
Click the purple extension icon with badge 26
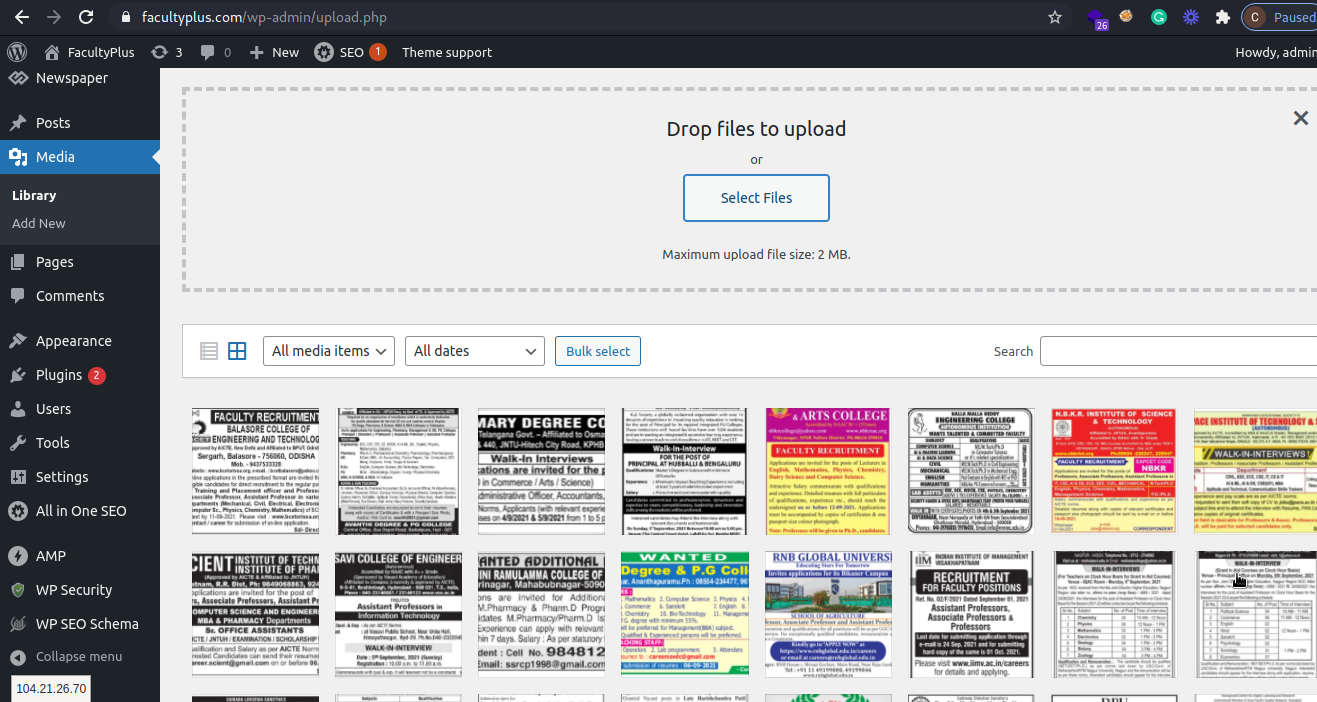click(1097, 18)
